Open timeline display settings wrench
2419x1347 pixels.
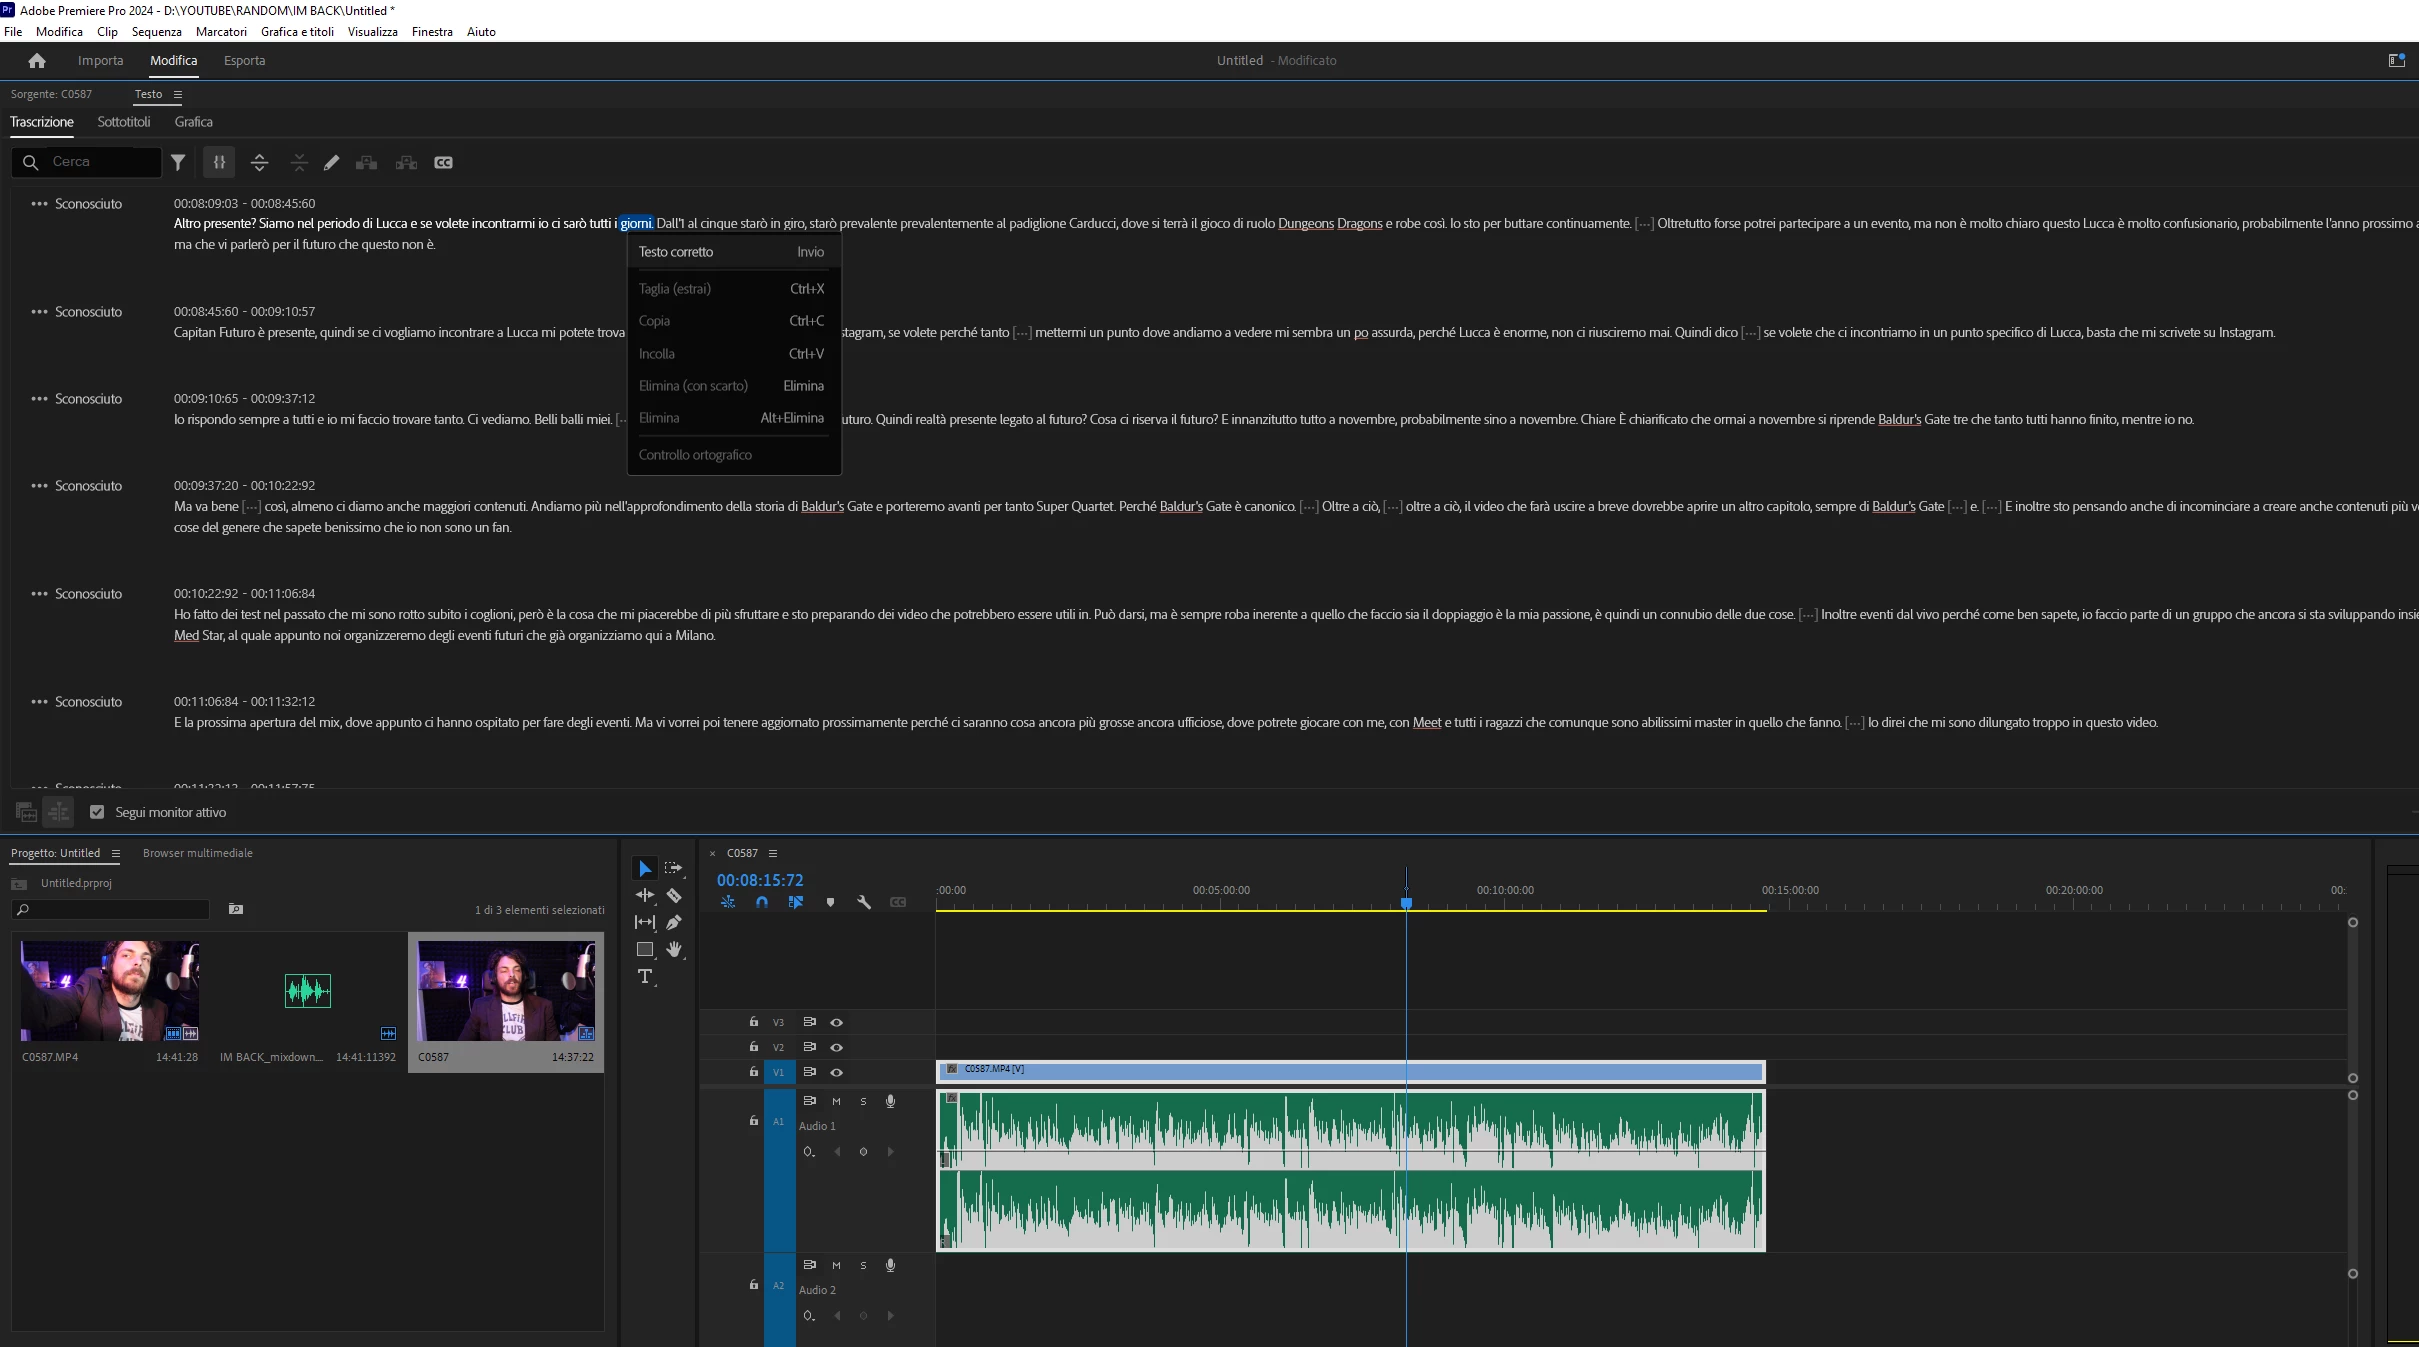pos(864,902)
